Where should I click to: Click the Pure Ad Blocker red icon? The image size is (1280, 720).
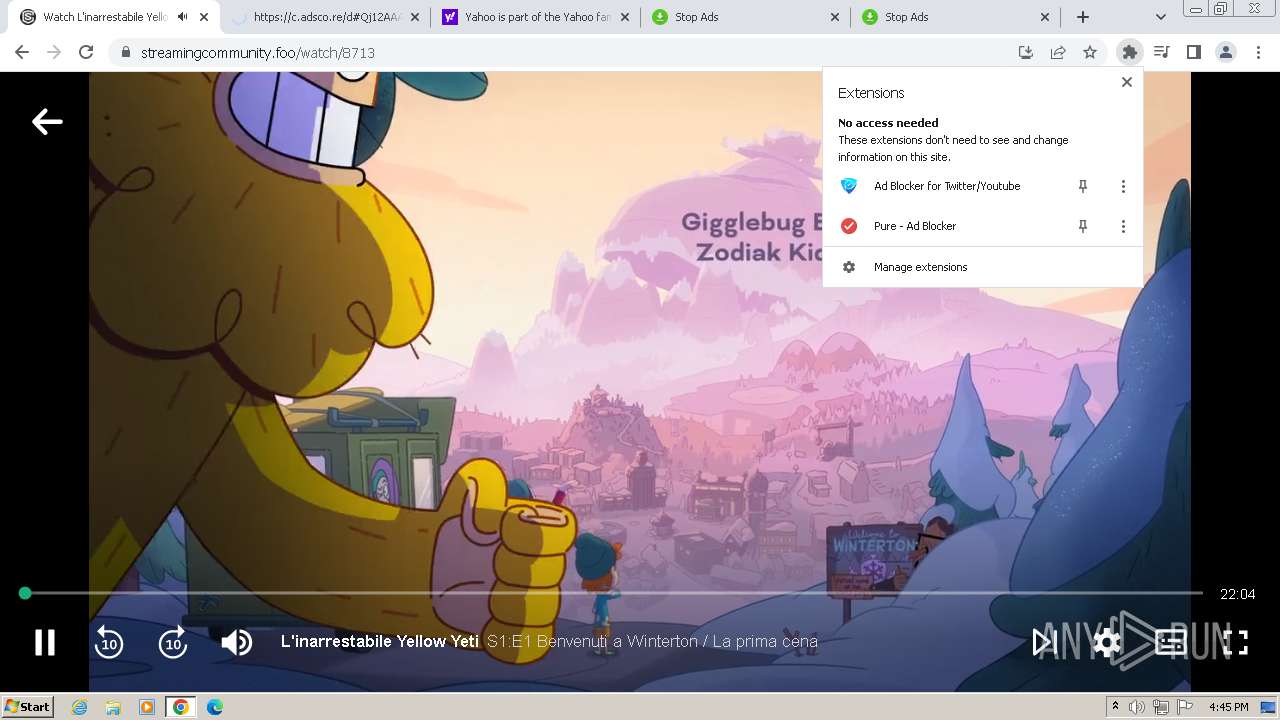tap(849, 226)
